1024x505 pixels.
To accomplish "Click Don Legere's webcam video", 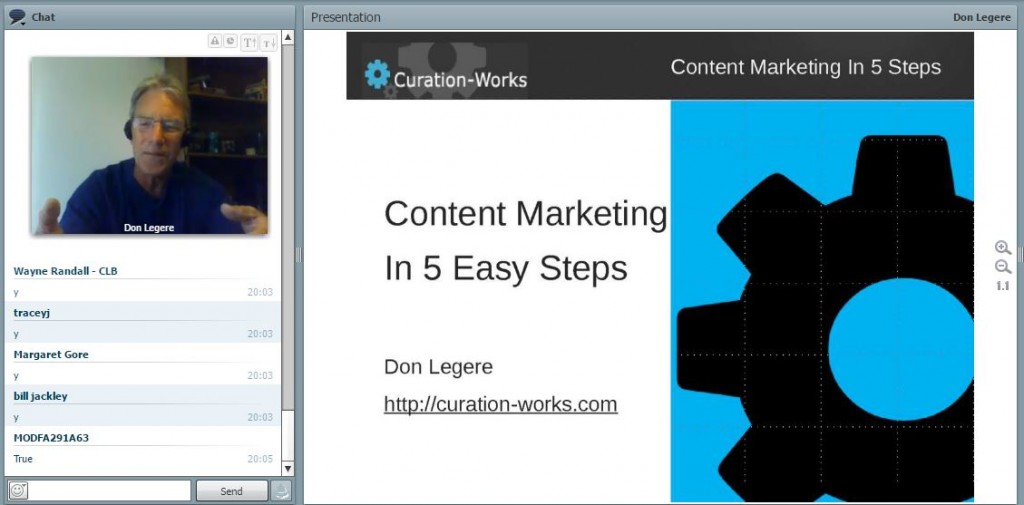I will (149, 145).
